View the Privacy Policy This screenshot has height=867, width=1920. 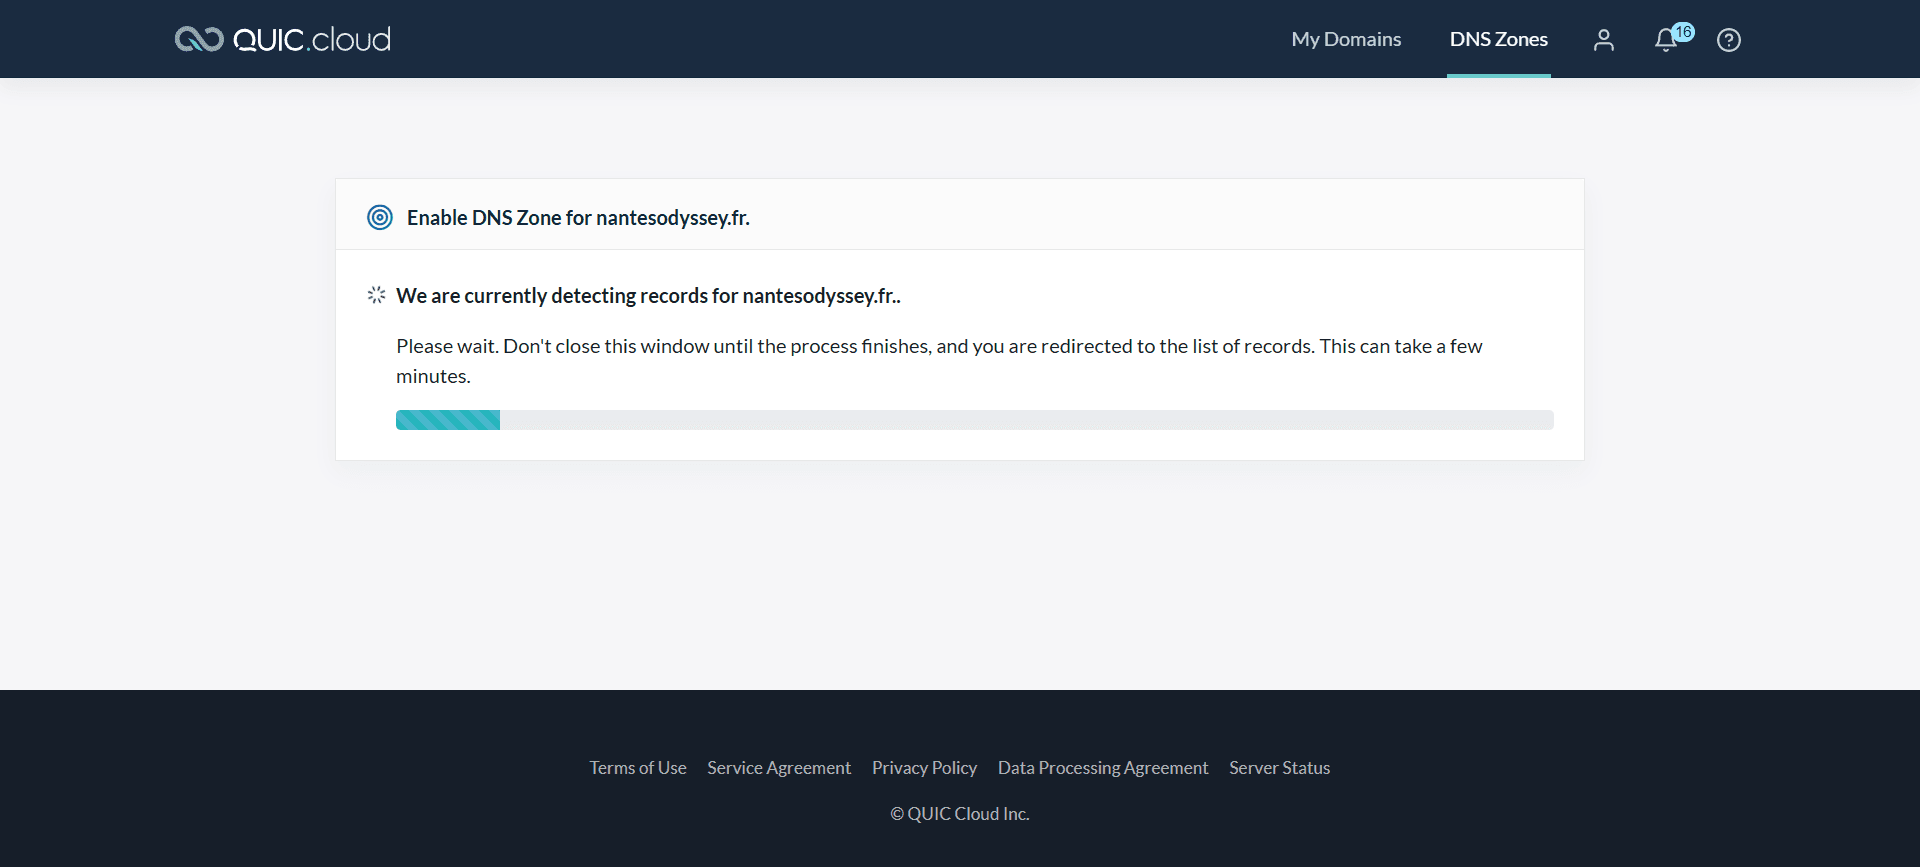pyautogui.click(x=924, y=768)
